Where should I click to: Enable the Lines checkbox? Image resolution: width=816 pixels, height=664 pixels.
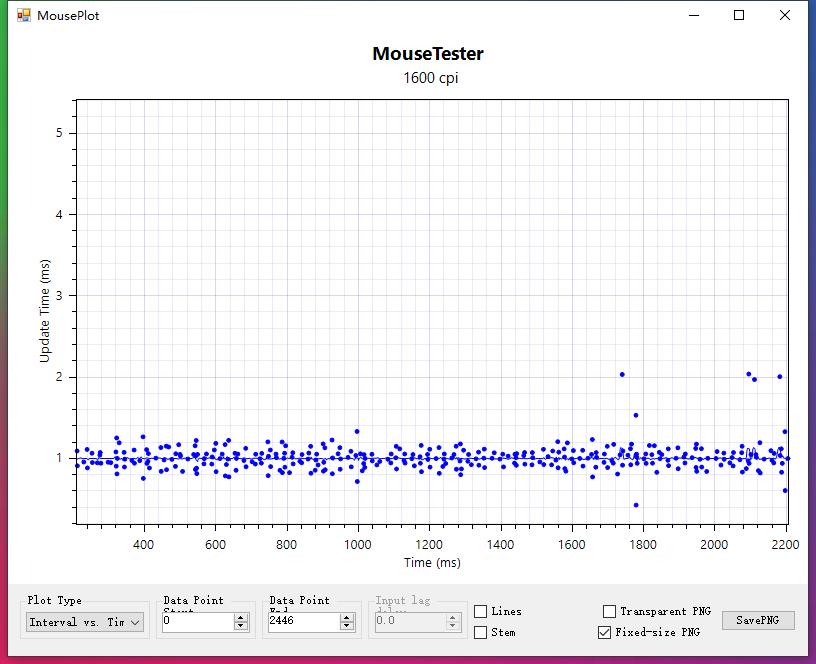tap(481, 611)
